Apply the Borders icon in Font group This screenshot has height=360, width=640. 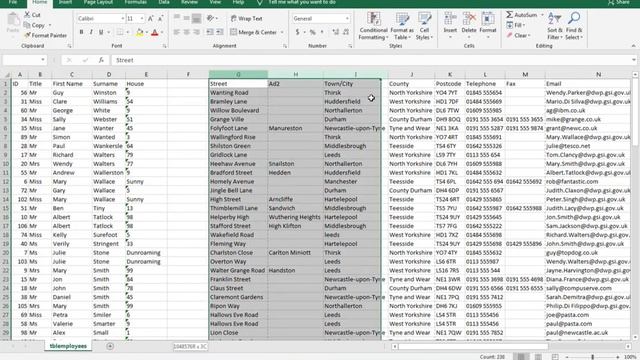(x=120, y=32)
